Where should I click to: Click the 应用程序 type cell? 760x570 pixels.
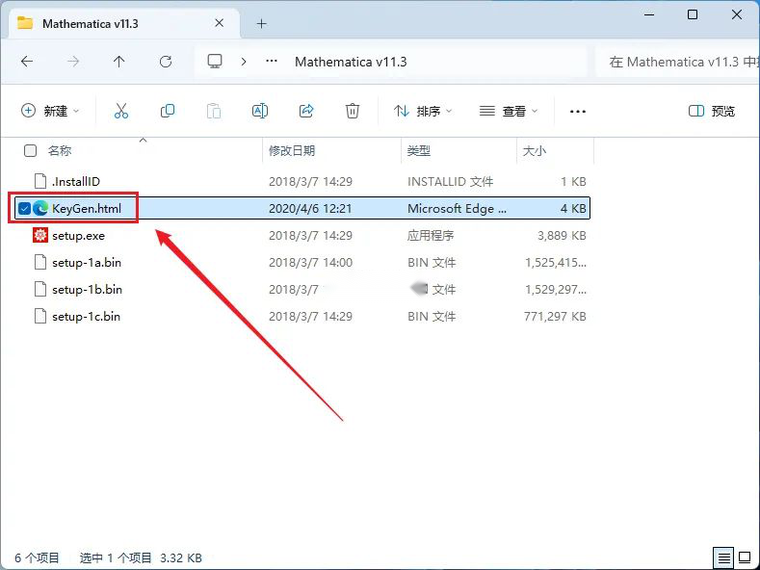pyautogui.click(x=430, y=236)
